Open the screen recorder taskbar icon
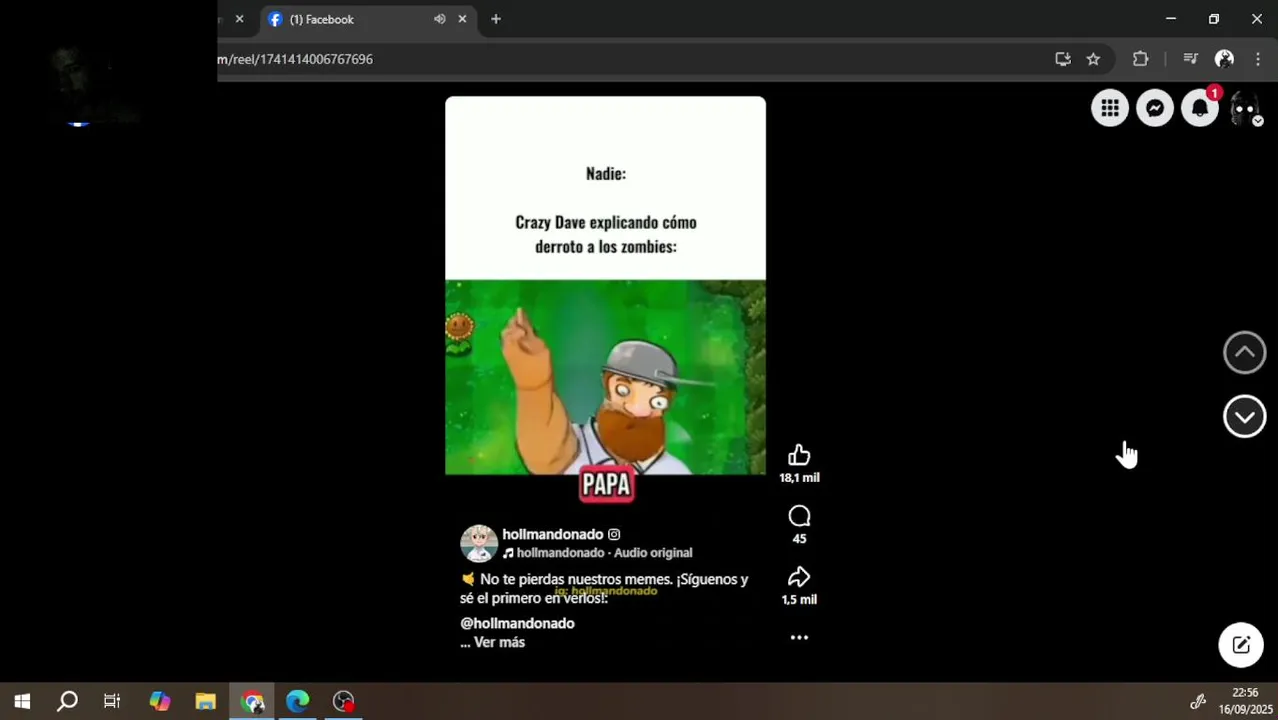 coord(344,701)
